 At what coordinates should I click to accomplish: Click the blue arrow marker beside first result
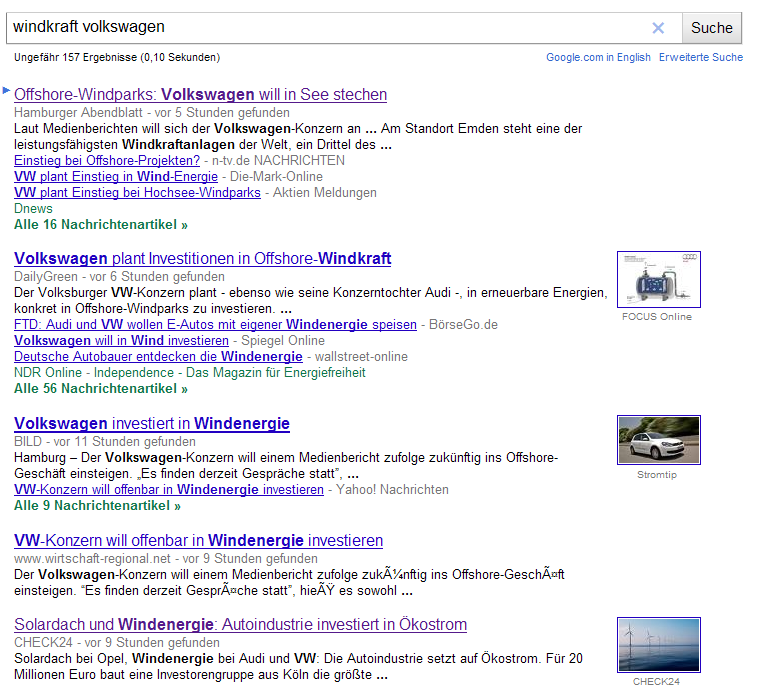[x=6, y=90]
